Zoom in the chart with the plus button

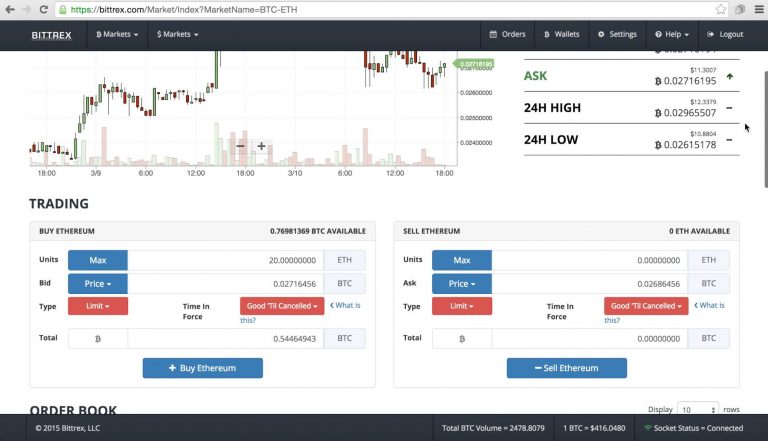tap(262, 146)
